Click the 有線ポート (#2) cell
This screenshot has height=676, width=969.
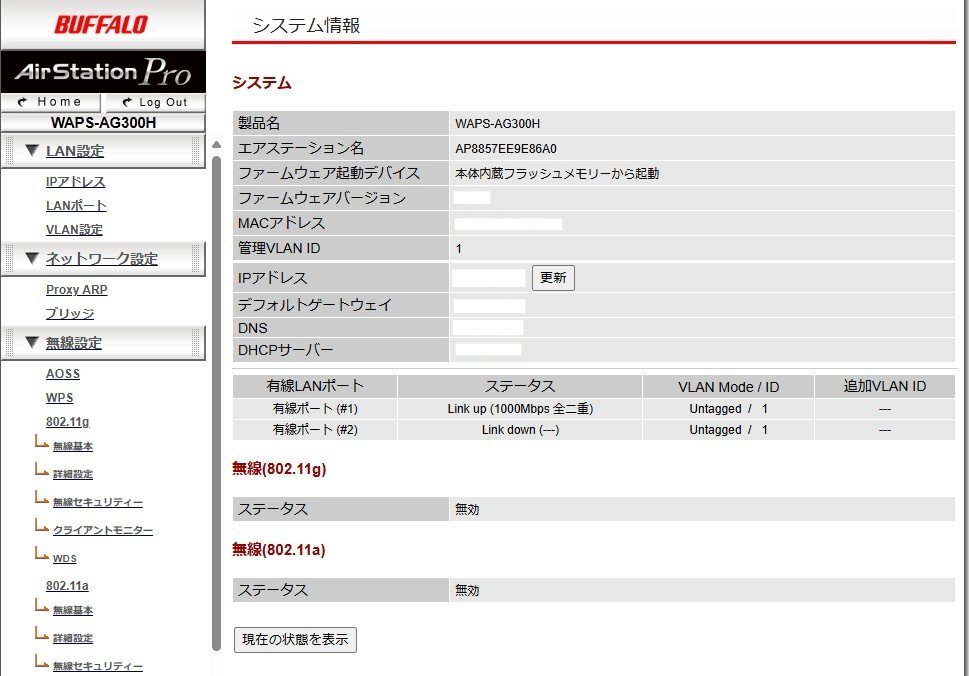pyautogui.click(x=315, y=430)
